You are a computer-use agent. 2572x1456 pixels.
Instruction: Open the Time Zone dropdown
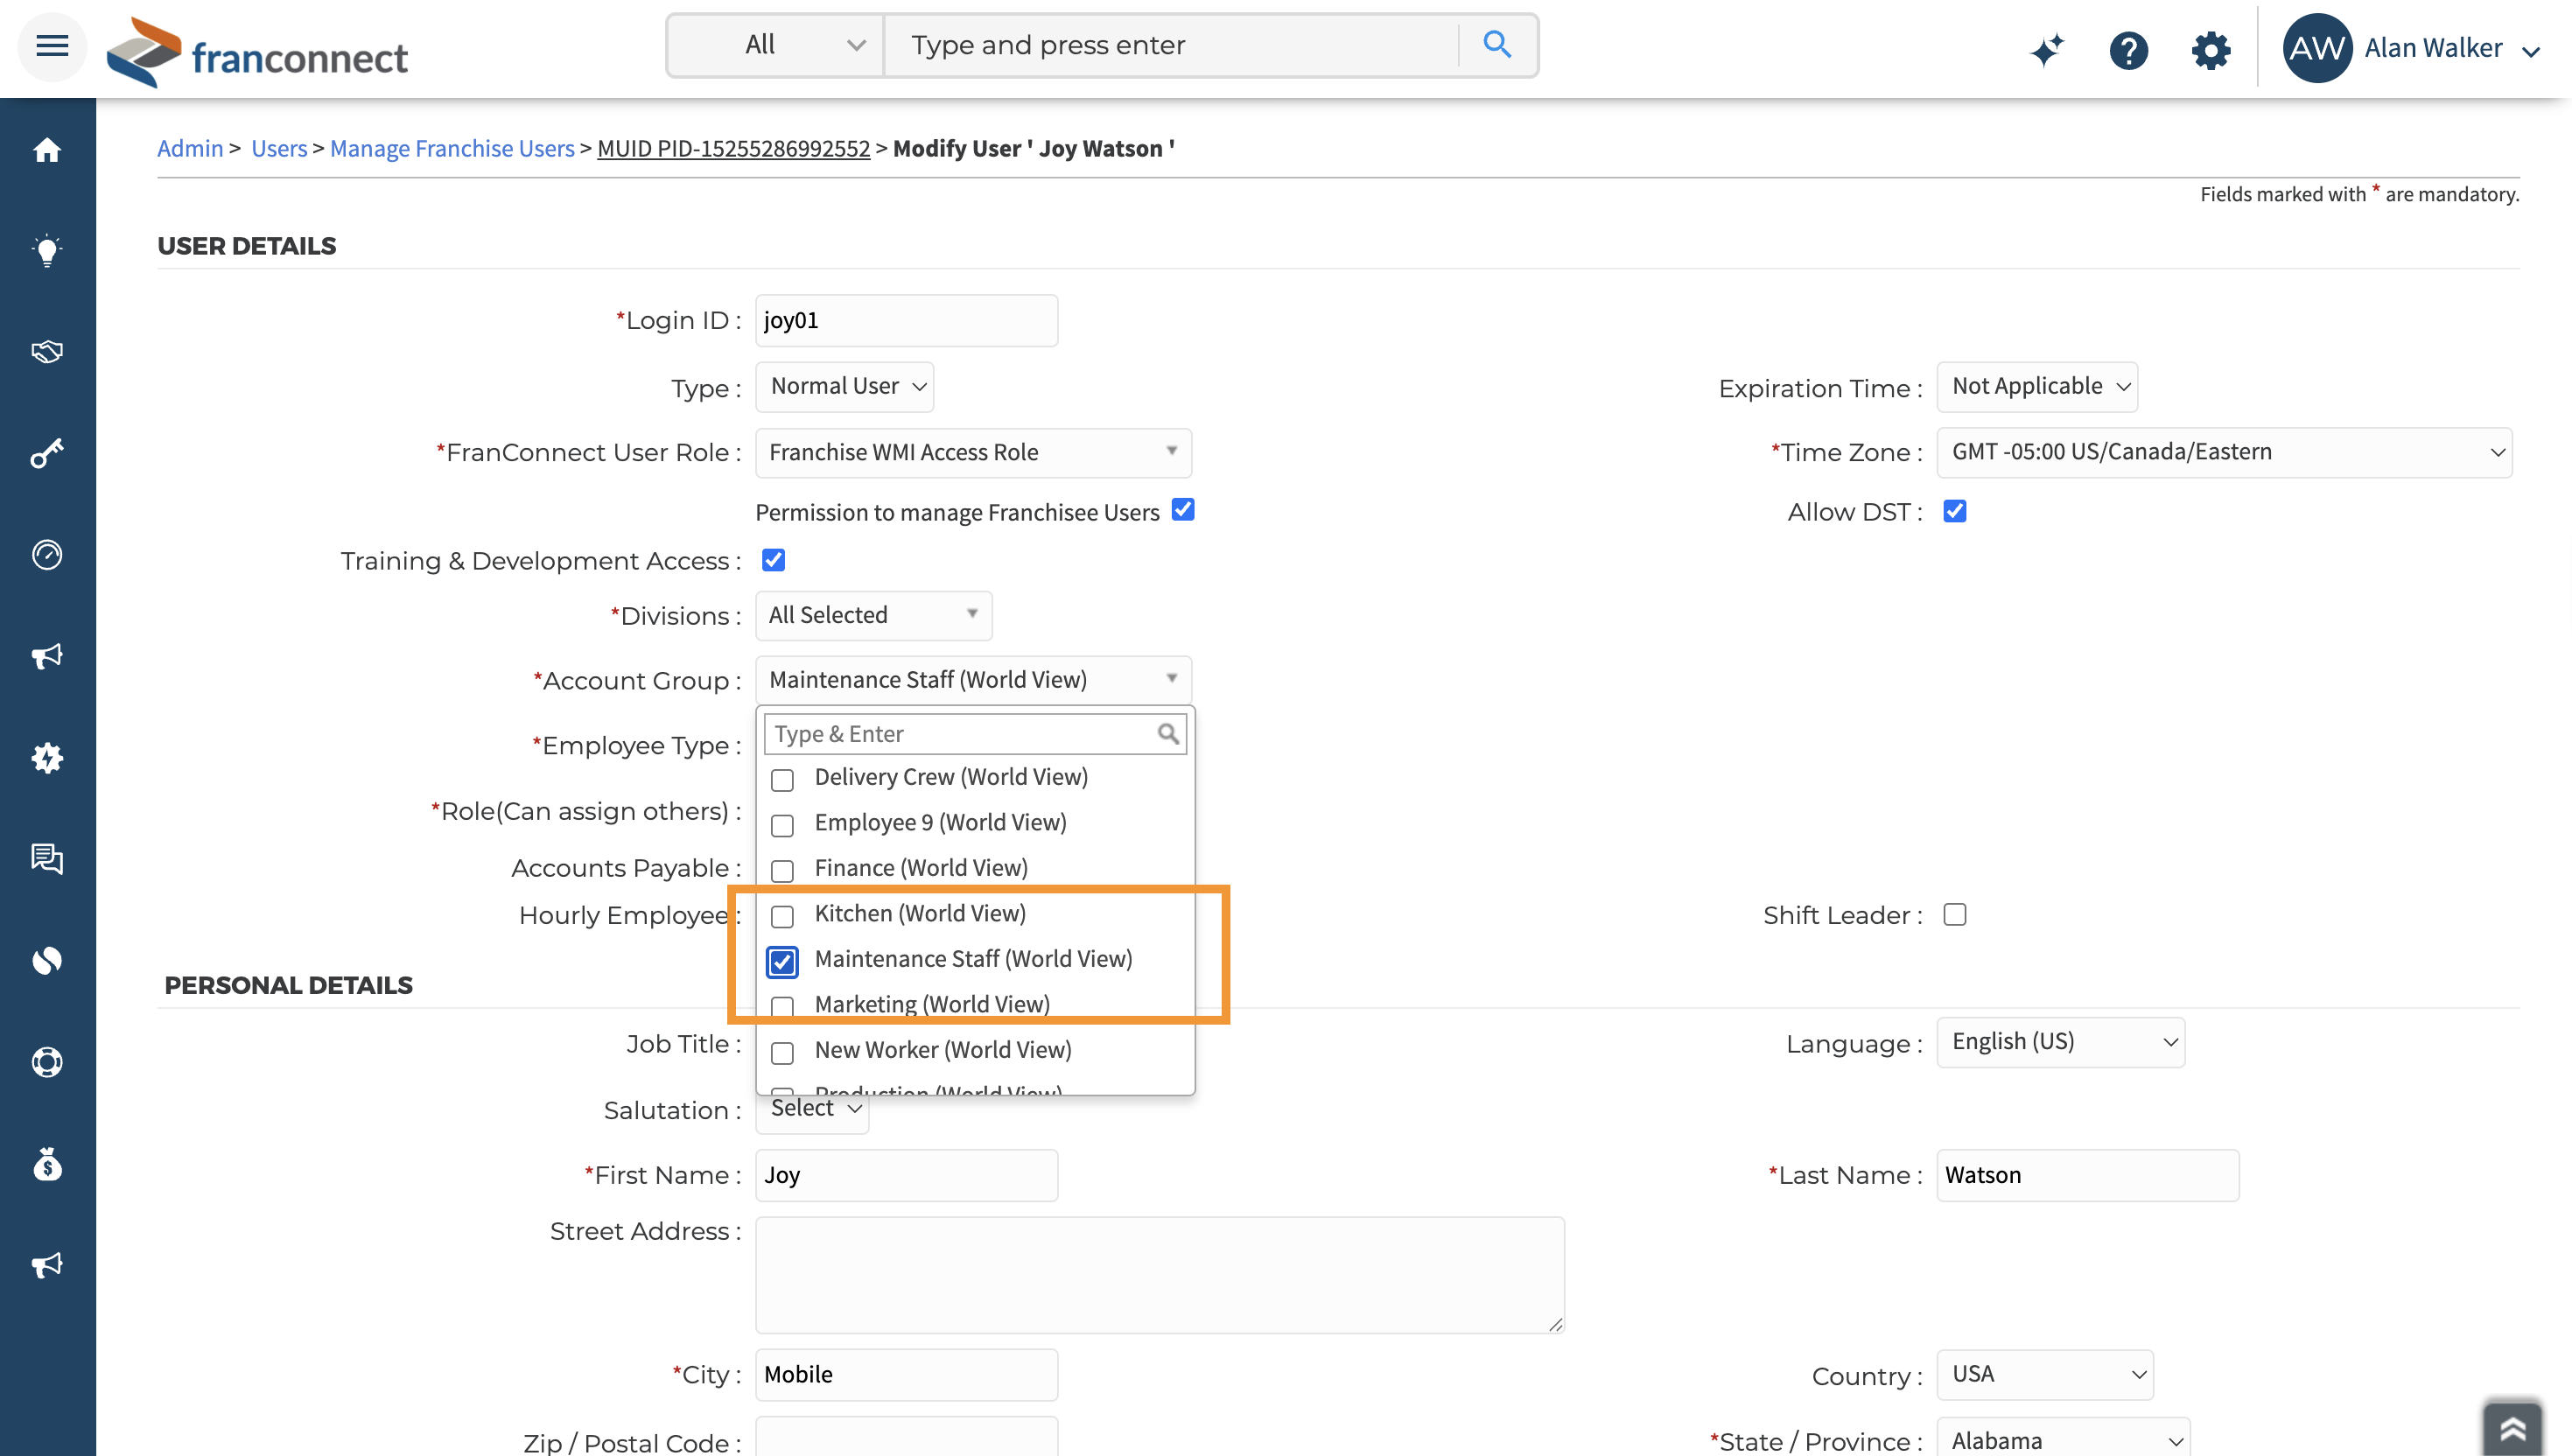pos(2223,452)
